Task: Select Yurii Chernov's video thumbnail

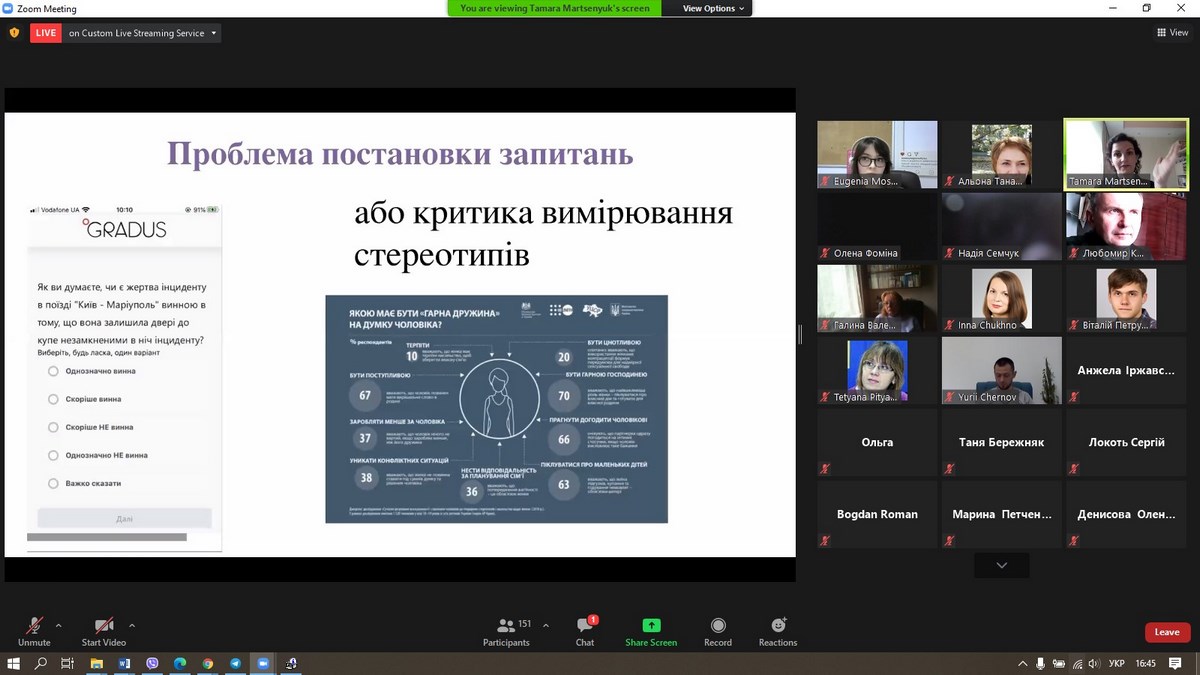Action: point(1001,370)
